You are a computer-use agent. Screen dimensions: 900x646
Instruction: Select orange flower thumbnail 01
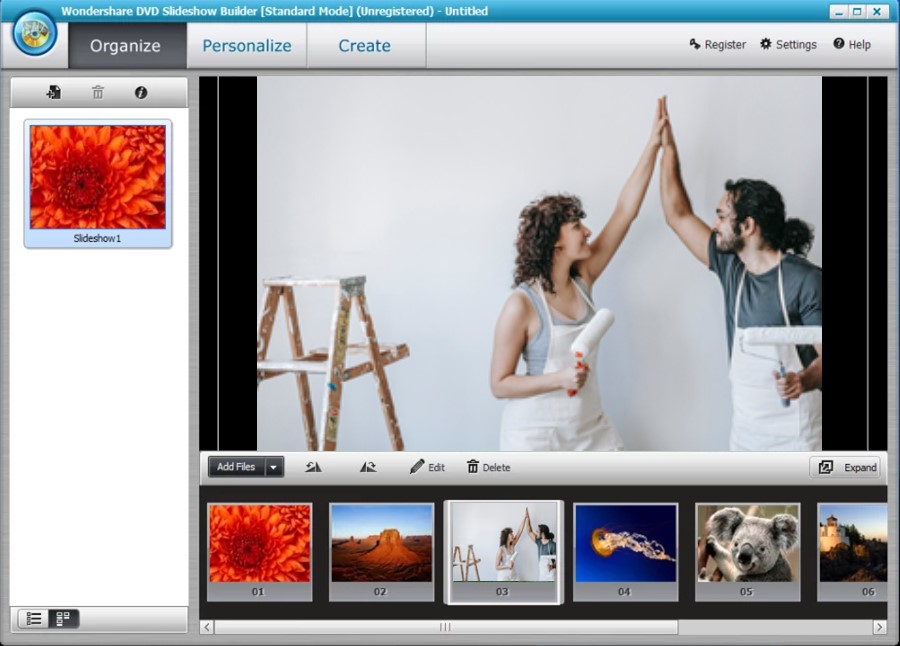coord(259,552)
